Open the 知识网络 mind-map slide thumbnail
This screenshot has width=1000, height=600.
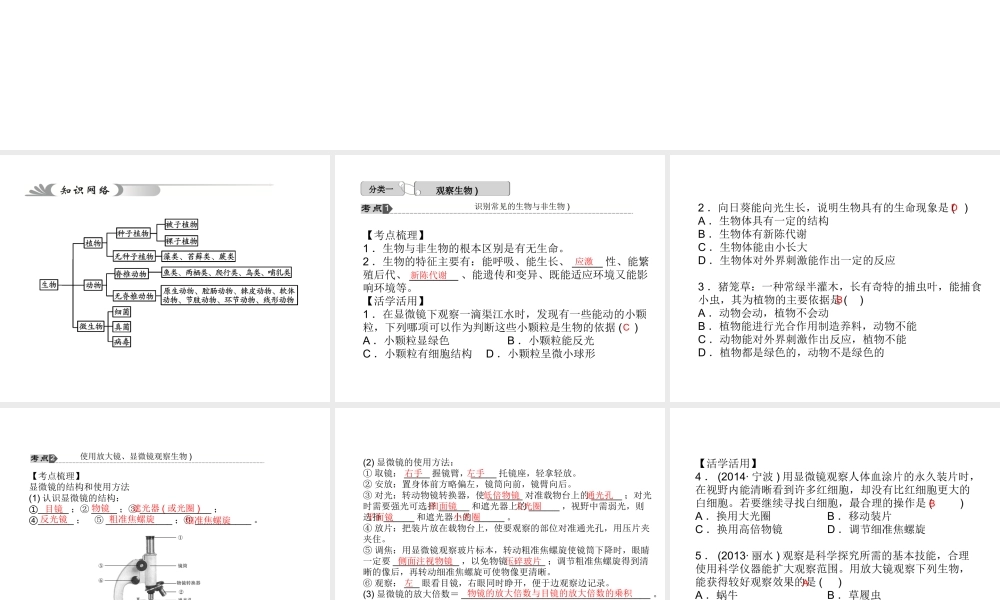165,278
